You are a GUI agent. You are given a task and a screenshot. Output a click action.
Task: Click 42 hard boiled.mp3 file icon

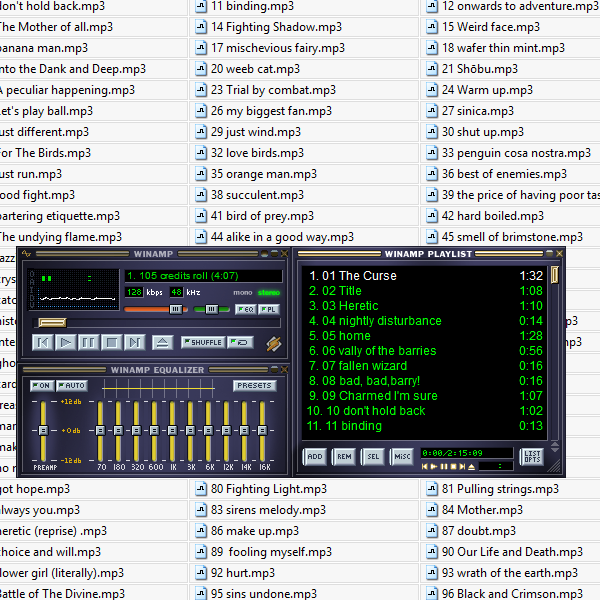(x=432, y=216)
